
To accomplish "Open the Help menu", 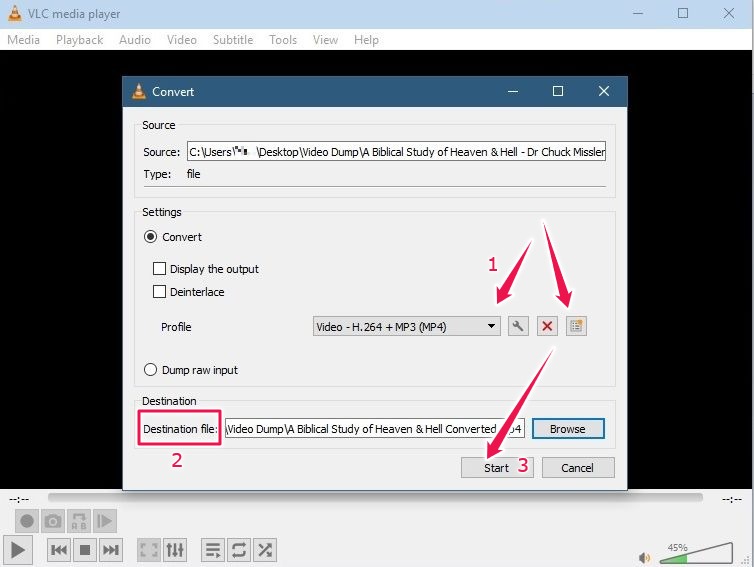I will [366, 40].
